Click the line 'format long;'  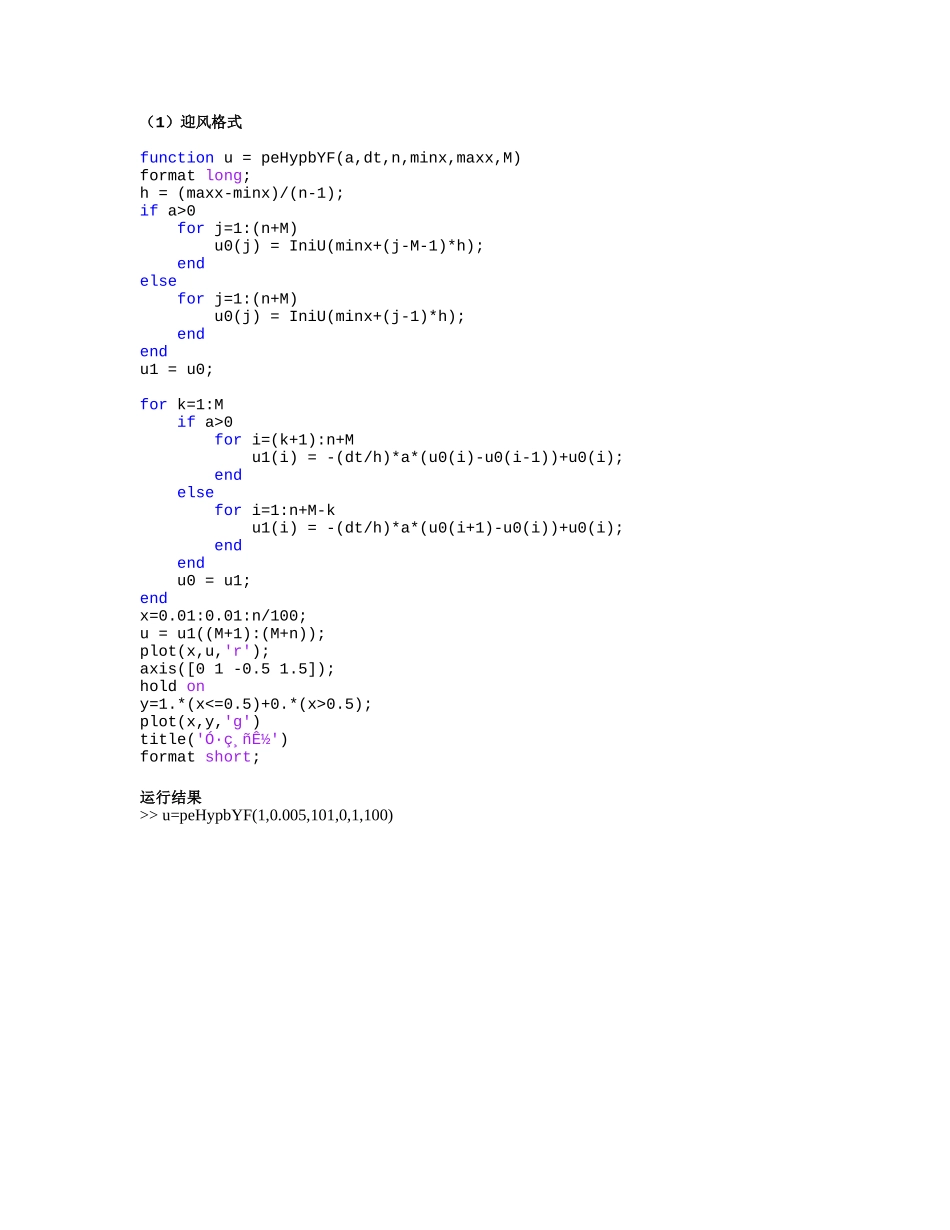pyautogui.click(x=195, y=176)
